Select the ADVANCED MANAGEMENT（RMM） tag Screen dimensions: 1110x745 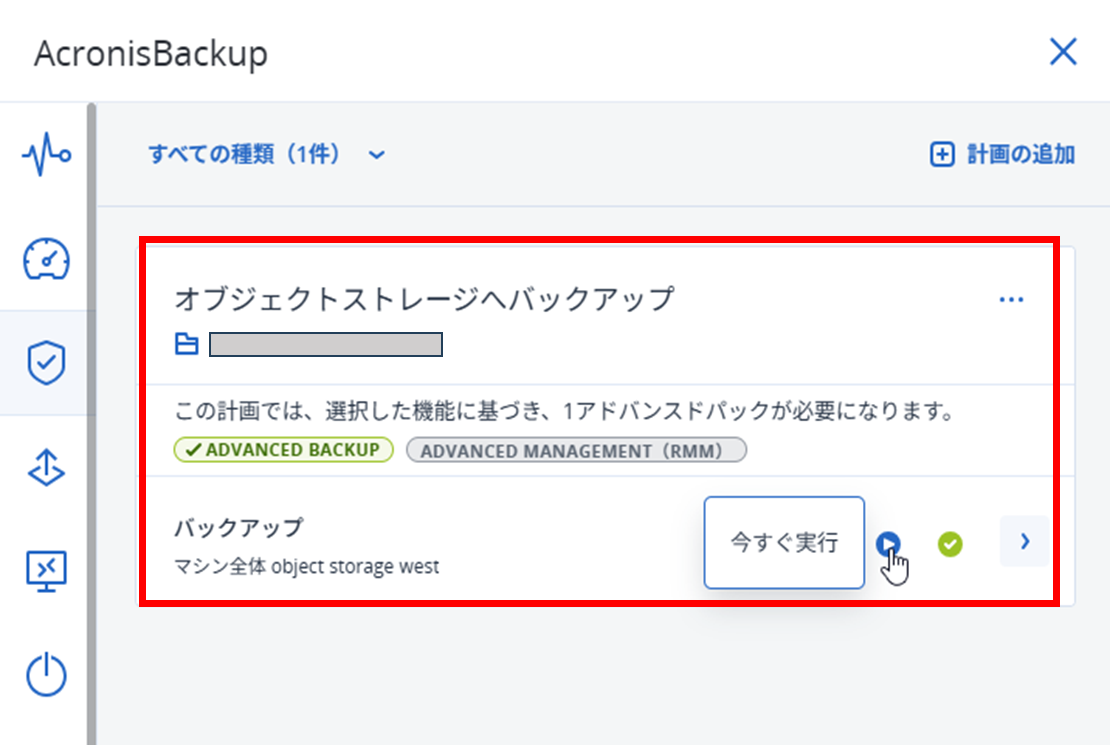577,450
